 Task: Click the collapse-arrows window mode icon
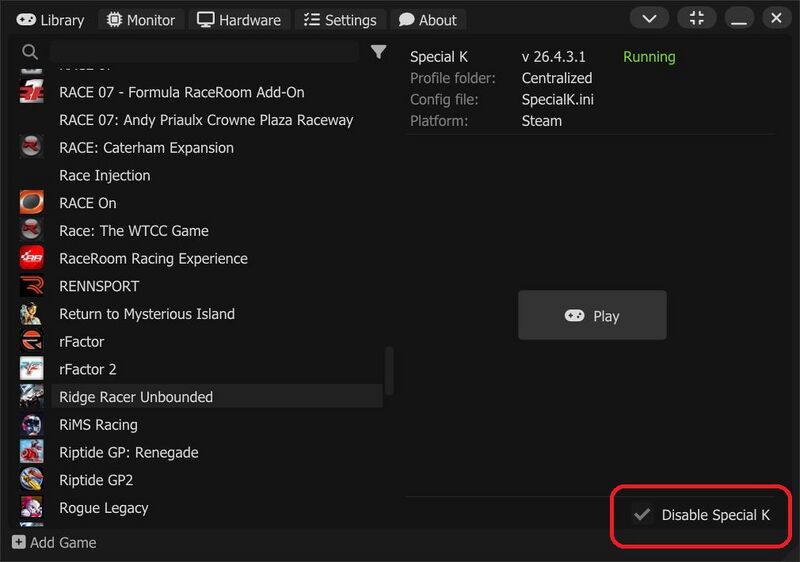point(696,18)
